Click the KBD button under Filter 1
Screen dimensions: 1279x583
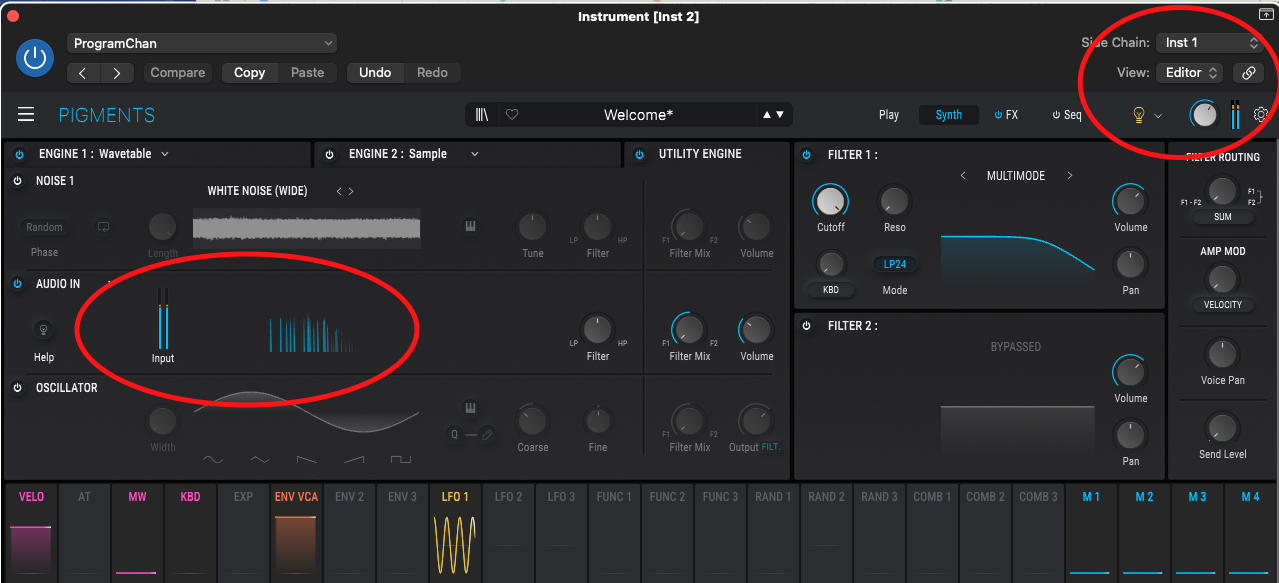(831, 290)
